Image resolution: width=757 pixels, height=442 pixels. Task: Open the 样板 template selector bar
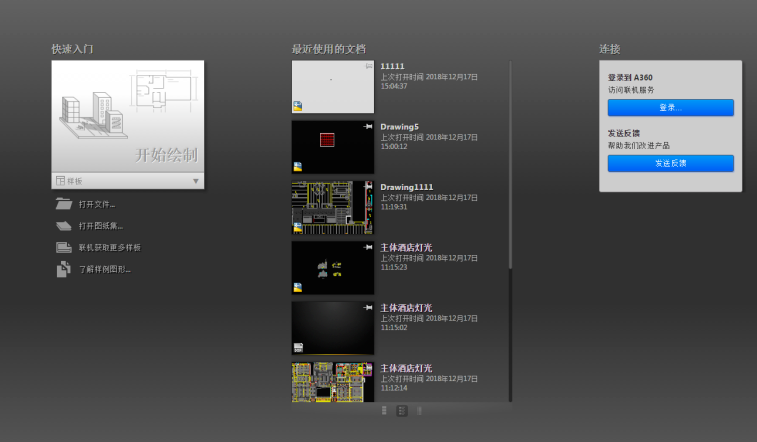127,181
